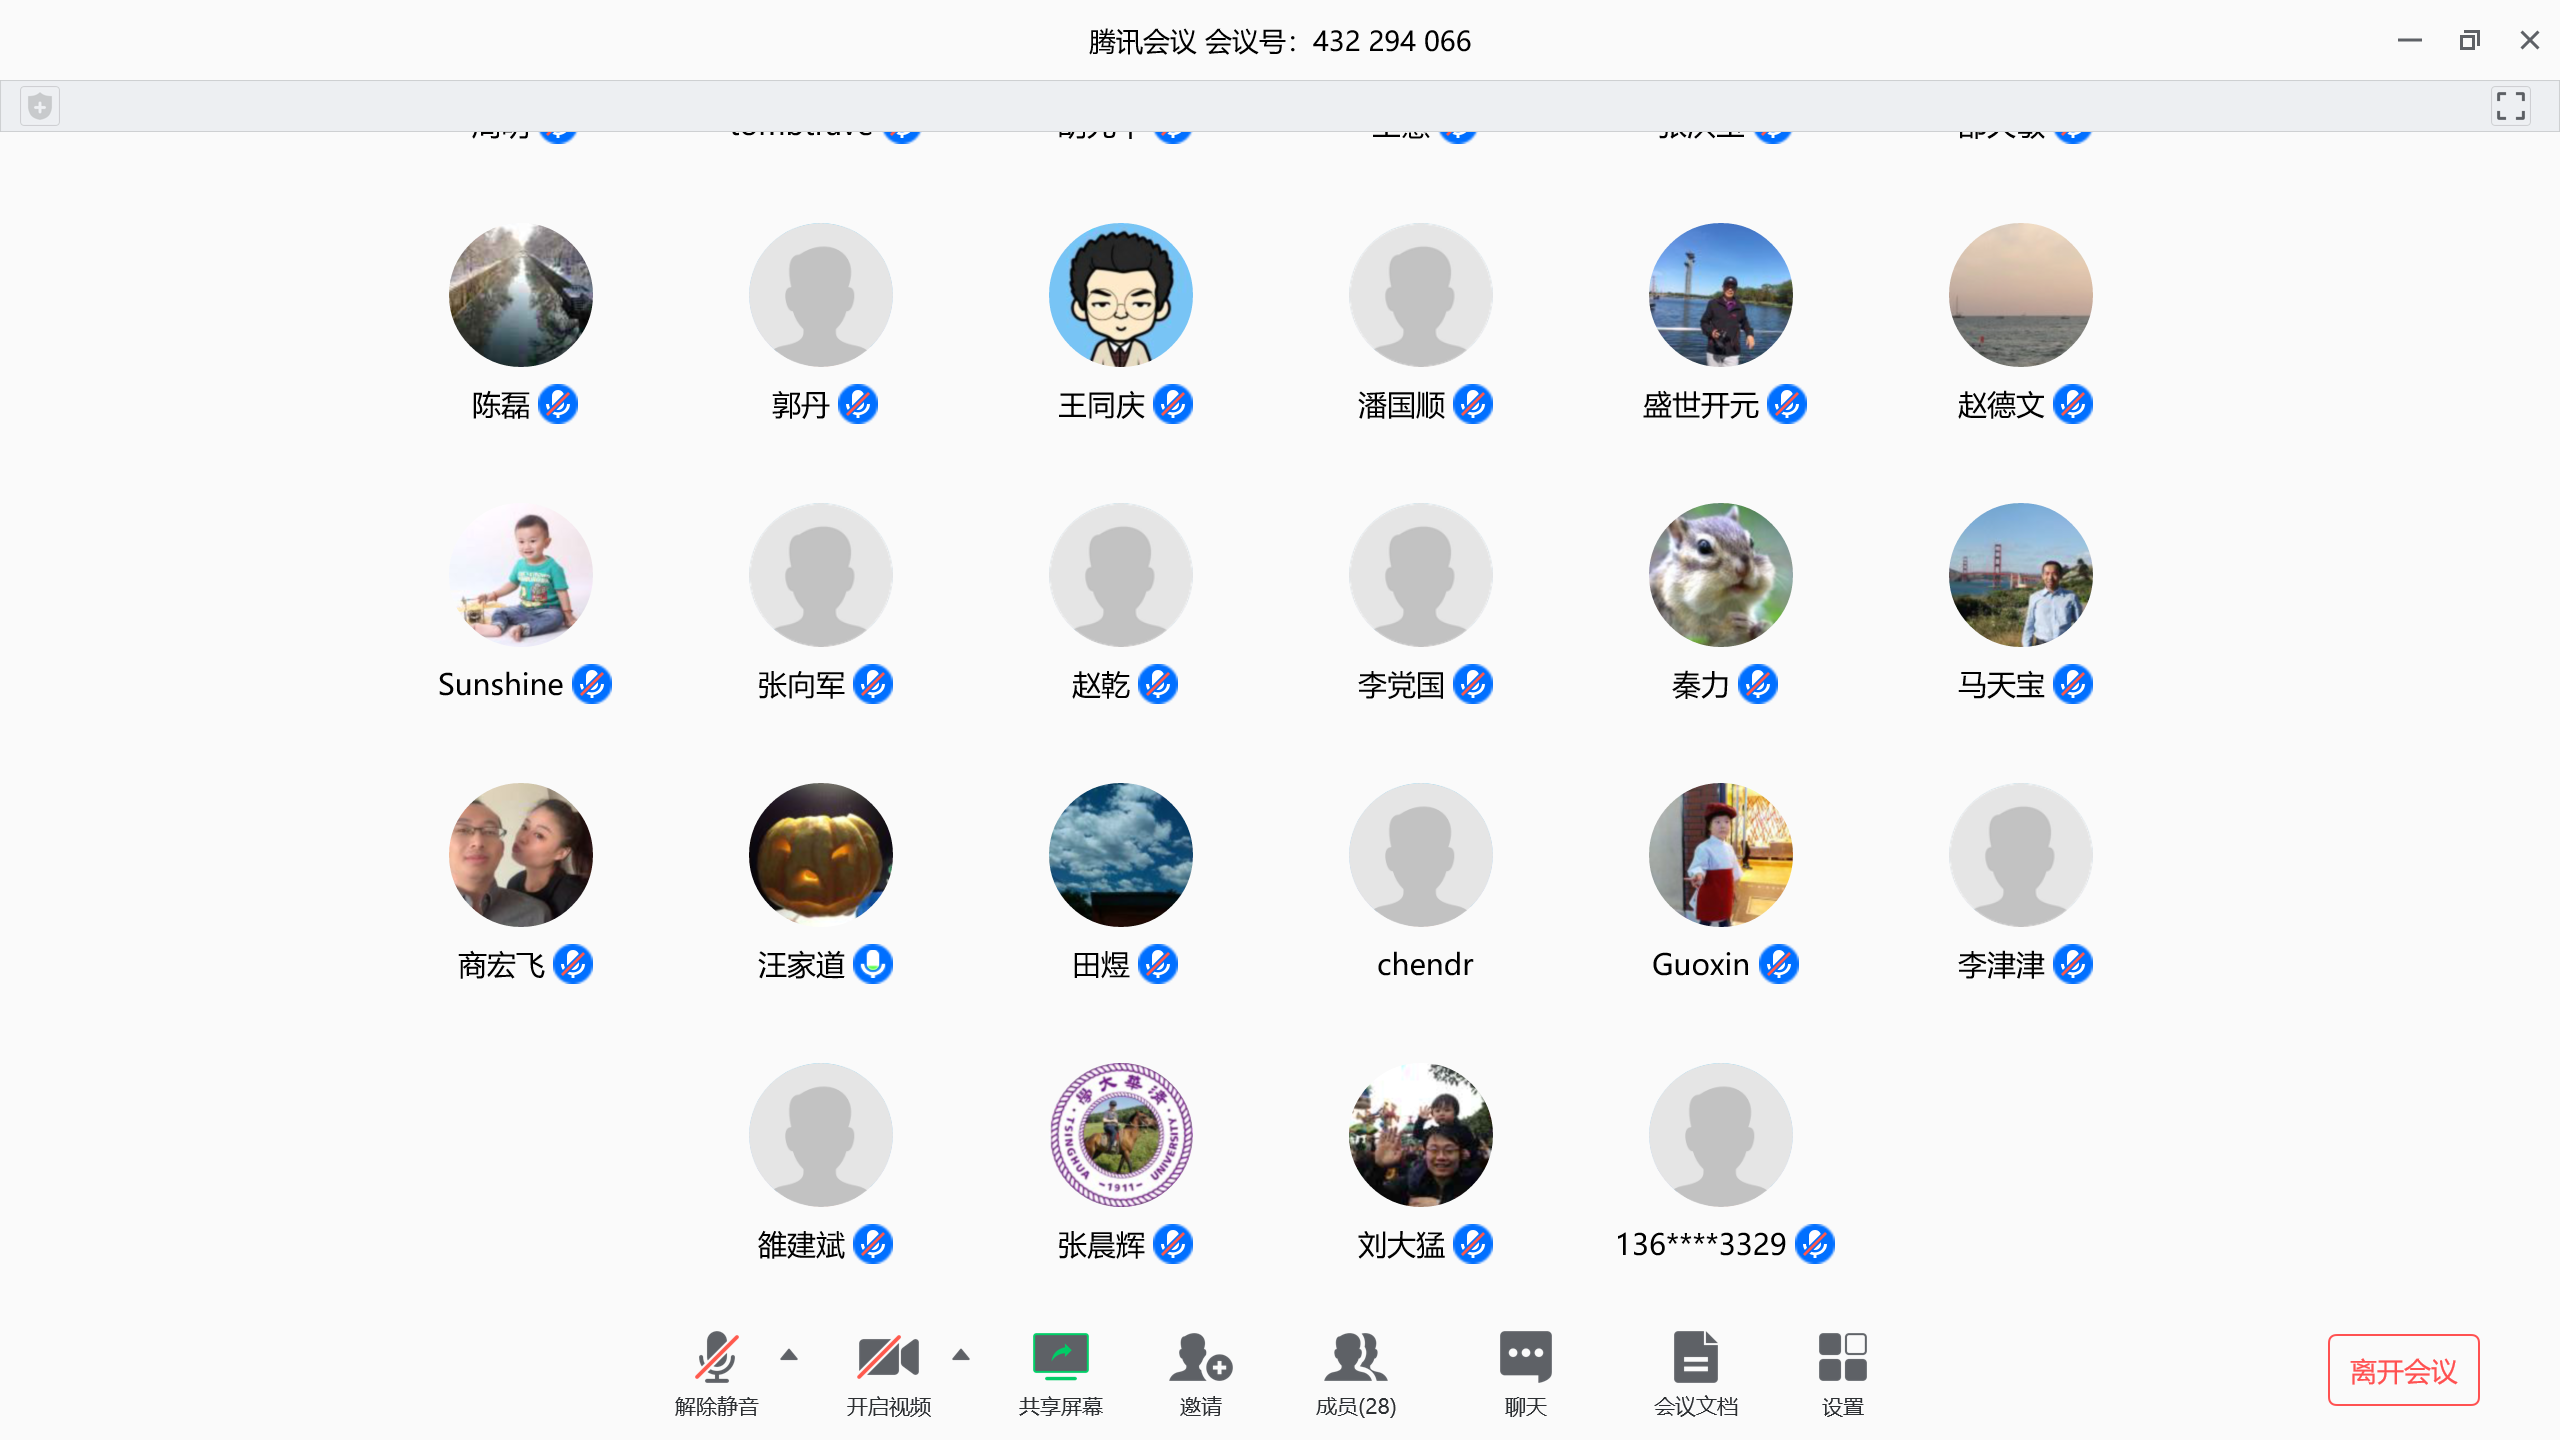Click the security shield icon at top left
The image size is (2560, 1440).
click(40, 106)
